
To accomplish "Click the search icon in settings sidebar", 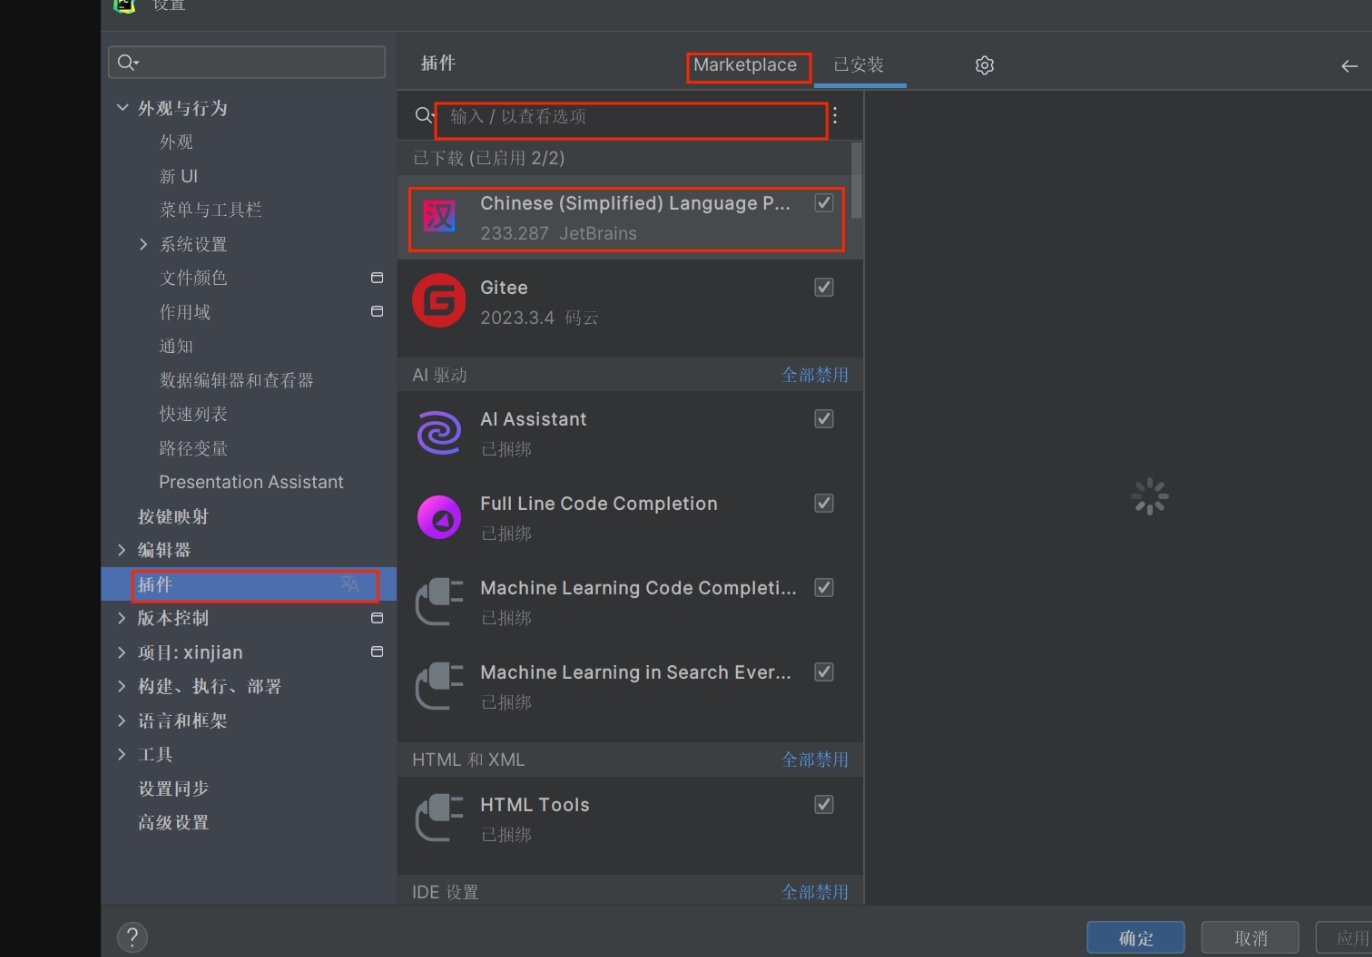I will click(x=127, y=62).
